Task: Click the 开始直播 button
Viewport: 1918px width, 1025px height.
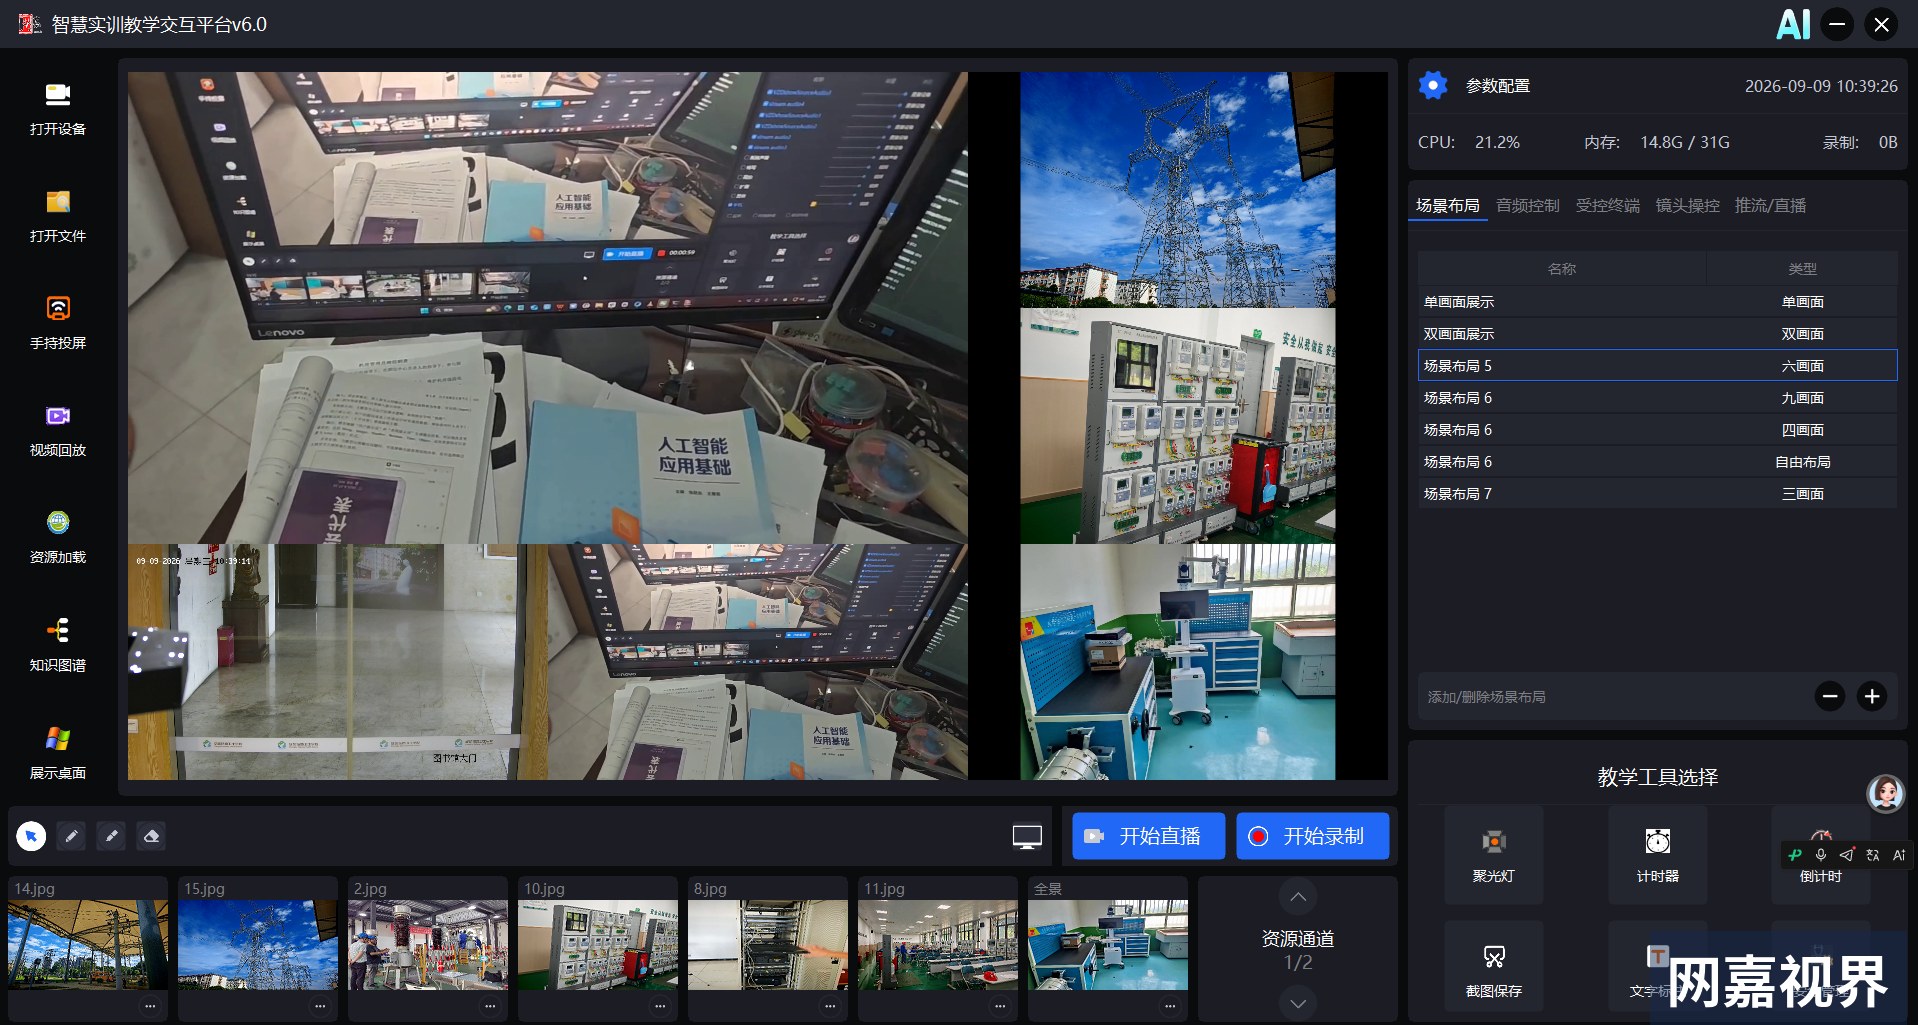Action: (1148, 836)
